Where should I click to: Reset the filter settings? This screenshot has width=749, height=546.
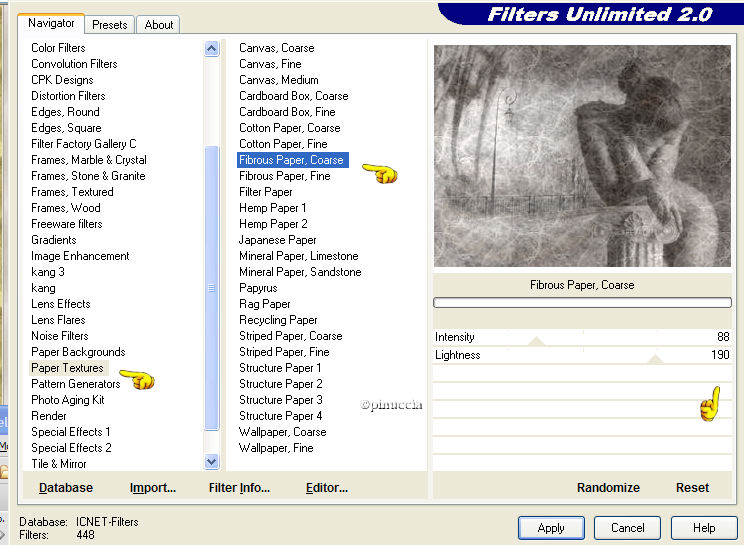[692, 488]
